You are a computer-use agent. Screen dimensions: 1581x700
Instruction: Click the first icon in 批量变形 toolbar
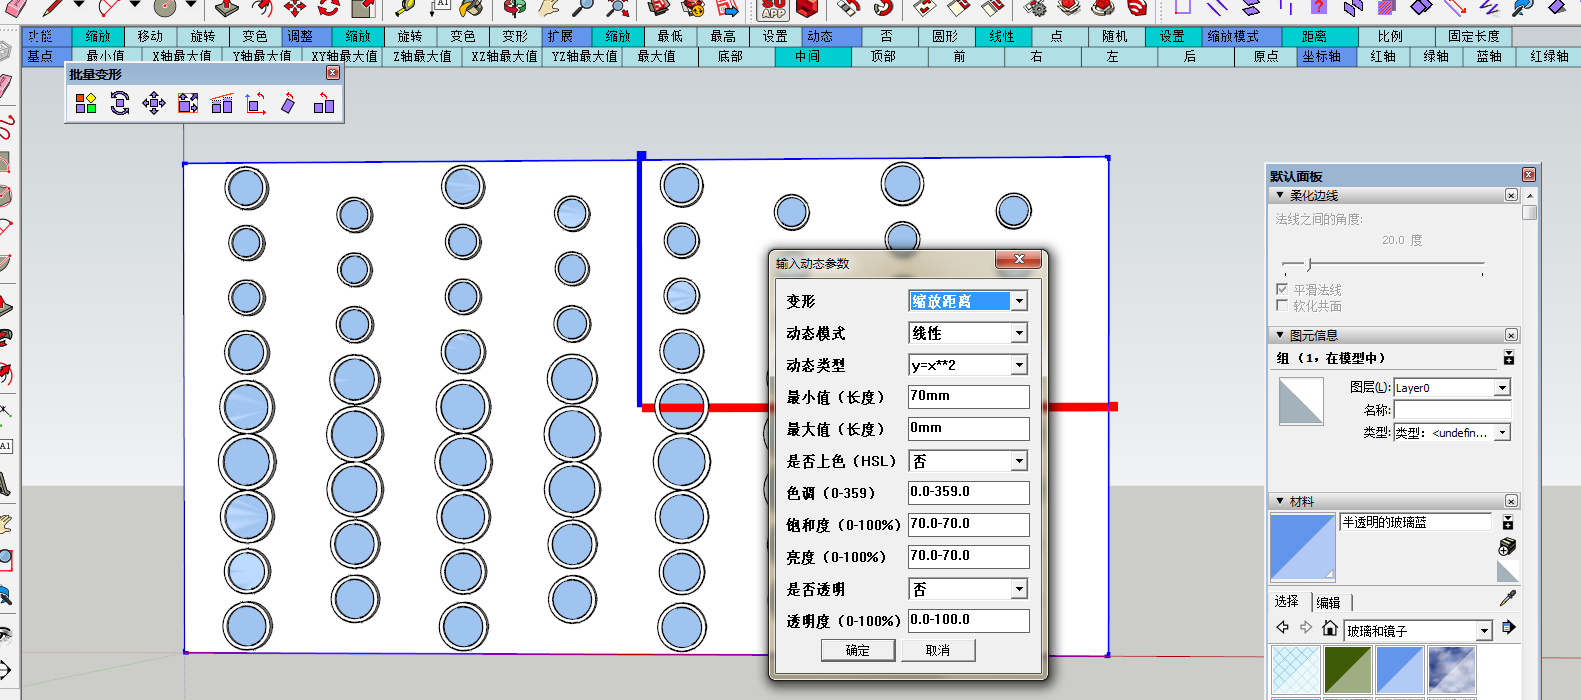[86, 103]
